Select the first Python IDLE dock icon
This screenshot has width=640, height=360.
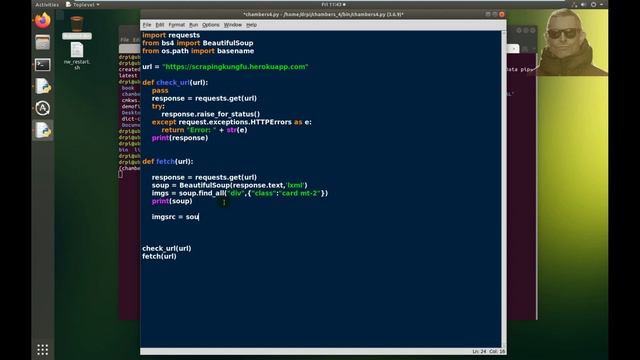(42, 86)
